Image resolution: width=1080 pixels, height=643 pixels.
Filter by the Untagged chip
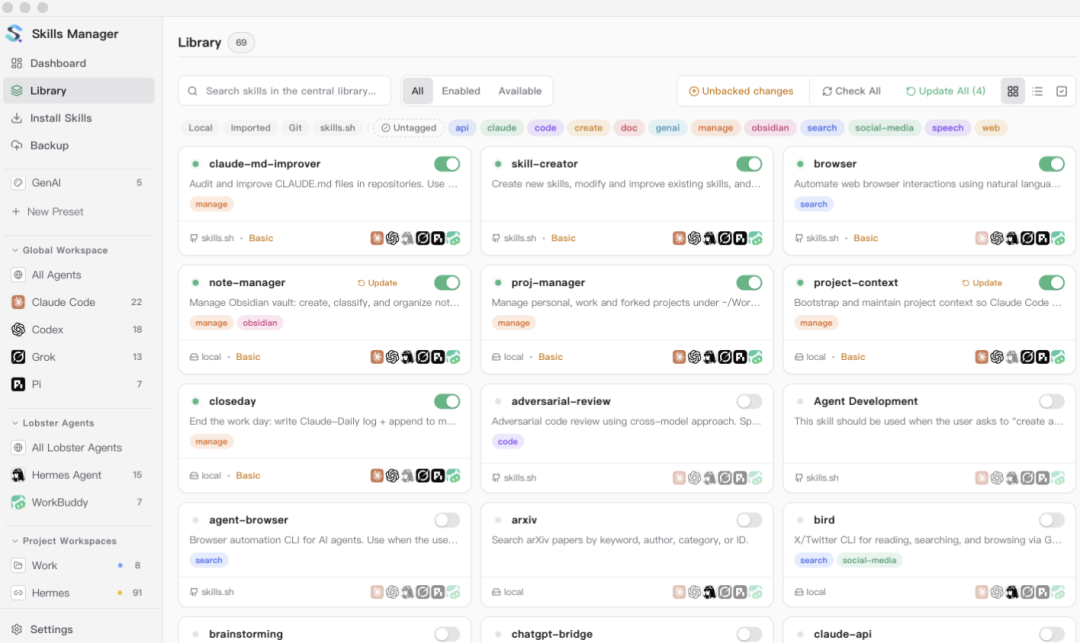(408, 128)
